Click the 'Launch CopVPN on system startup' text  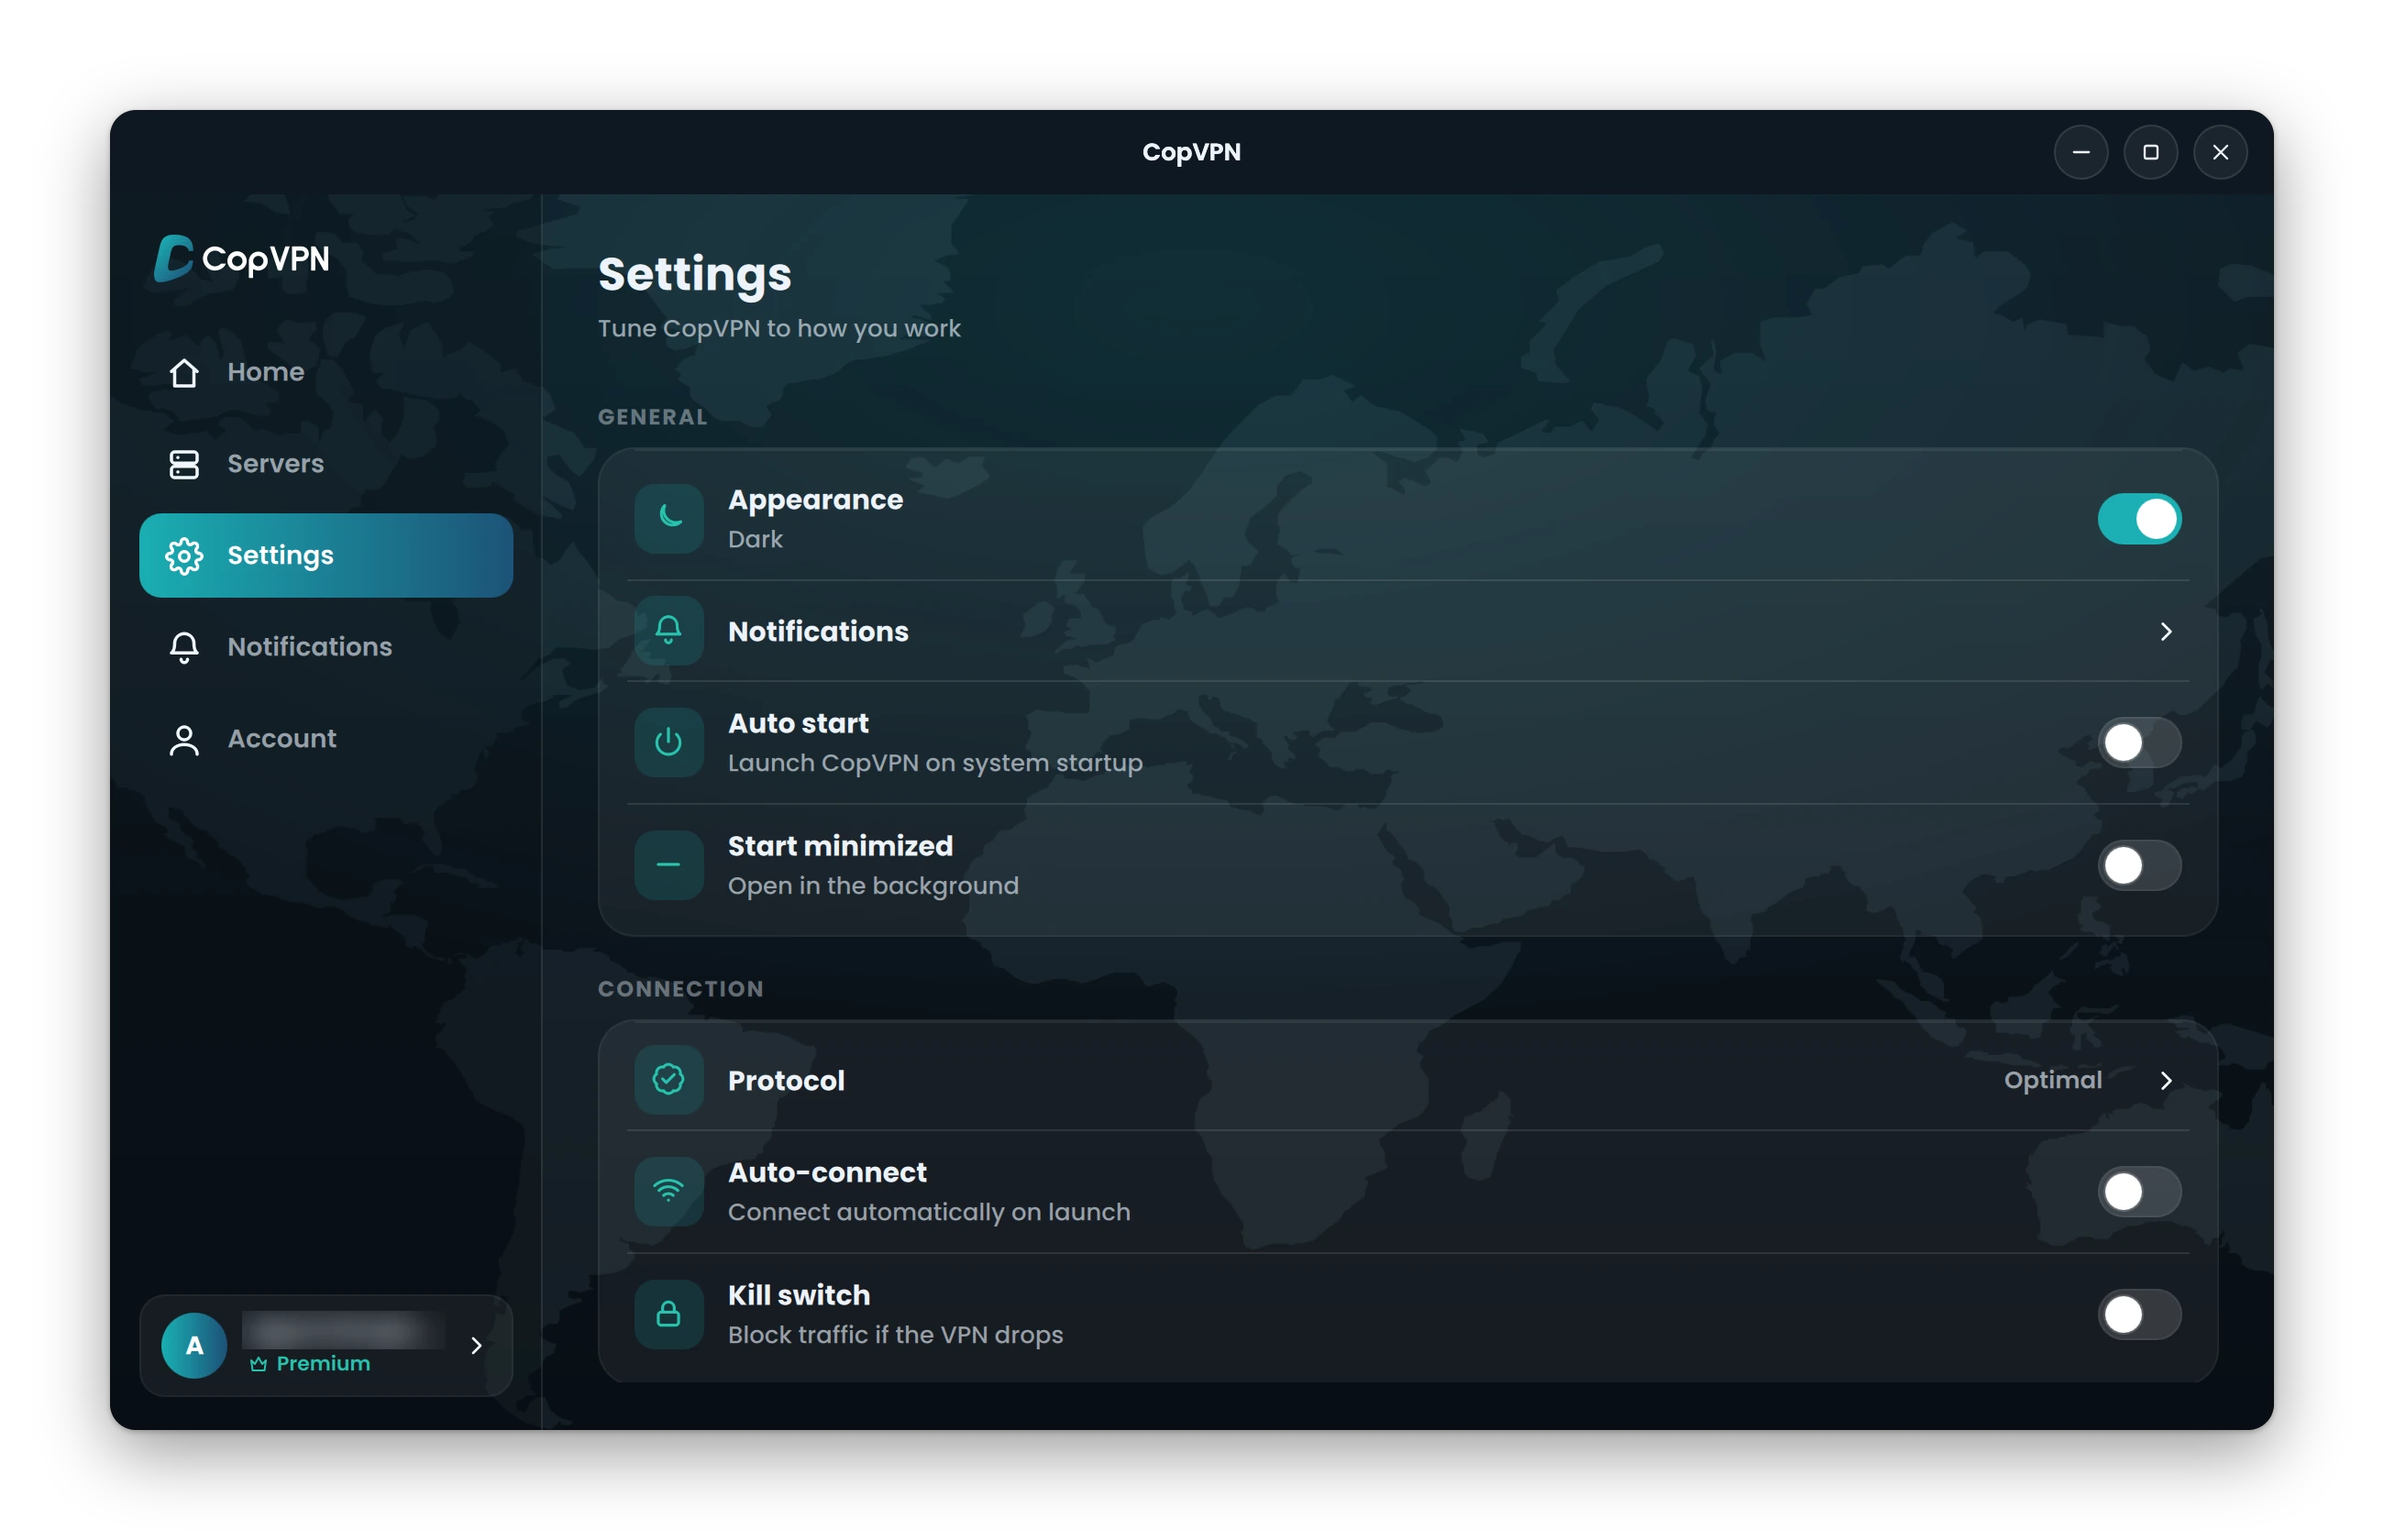(x=935, y=763)
